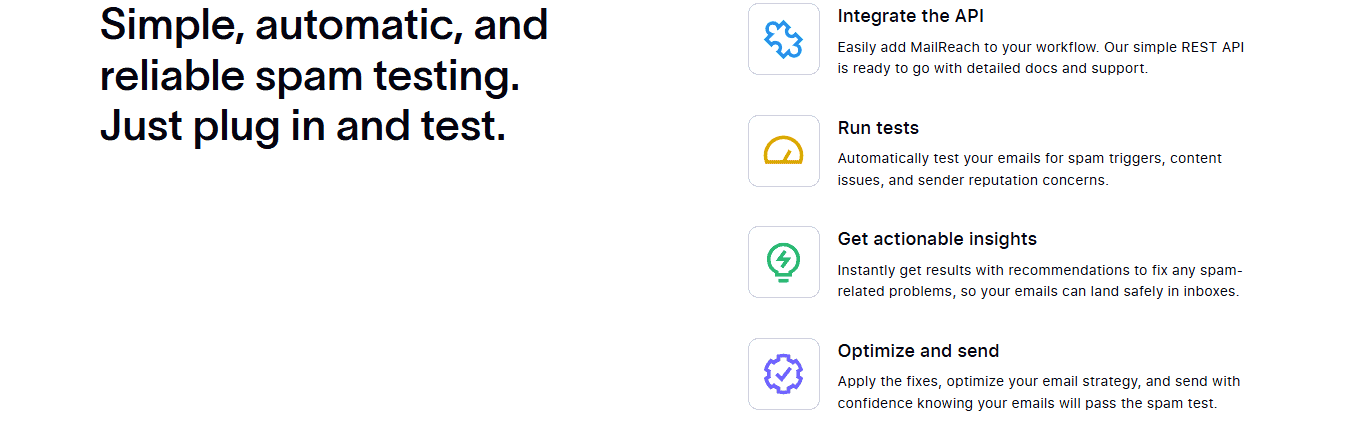Screen dimensions: 1346x431
Task: Click the "Simple, automatic, and" headline line
Action: click(324, 25)
